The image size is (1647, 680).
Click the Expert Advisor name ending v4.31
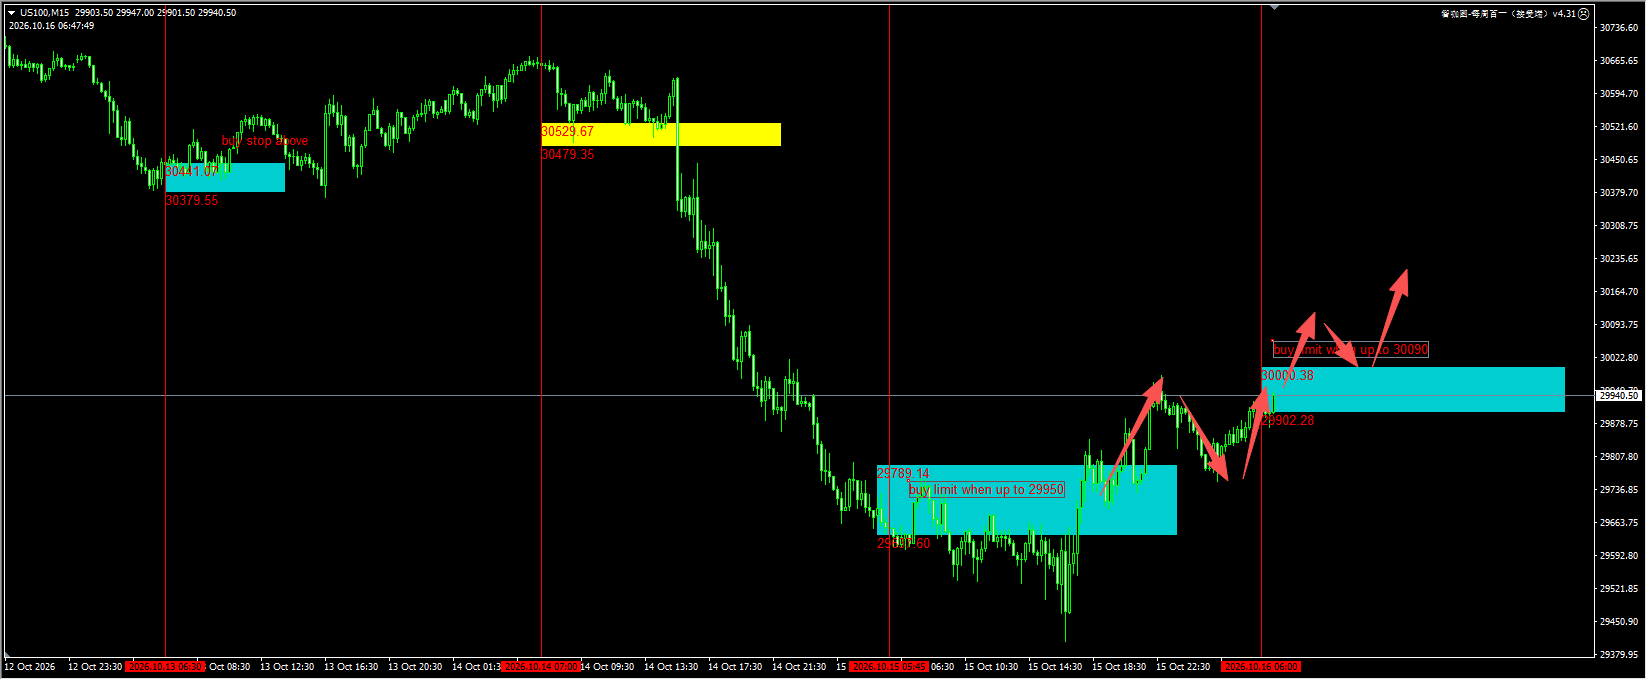click(1508, 14)
